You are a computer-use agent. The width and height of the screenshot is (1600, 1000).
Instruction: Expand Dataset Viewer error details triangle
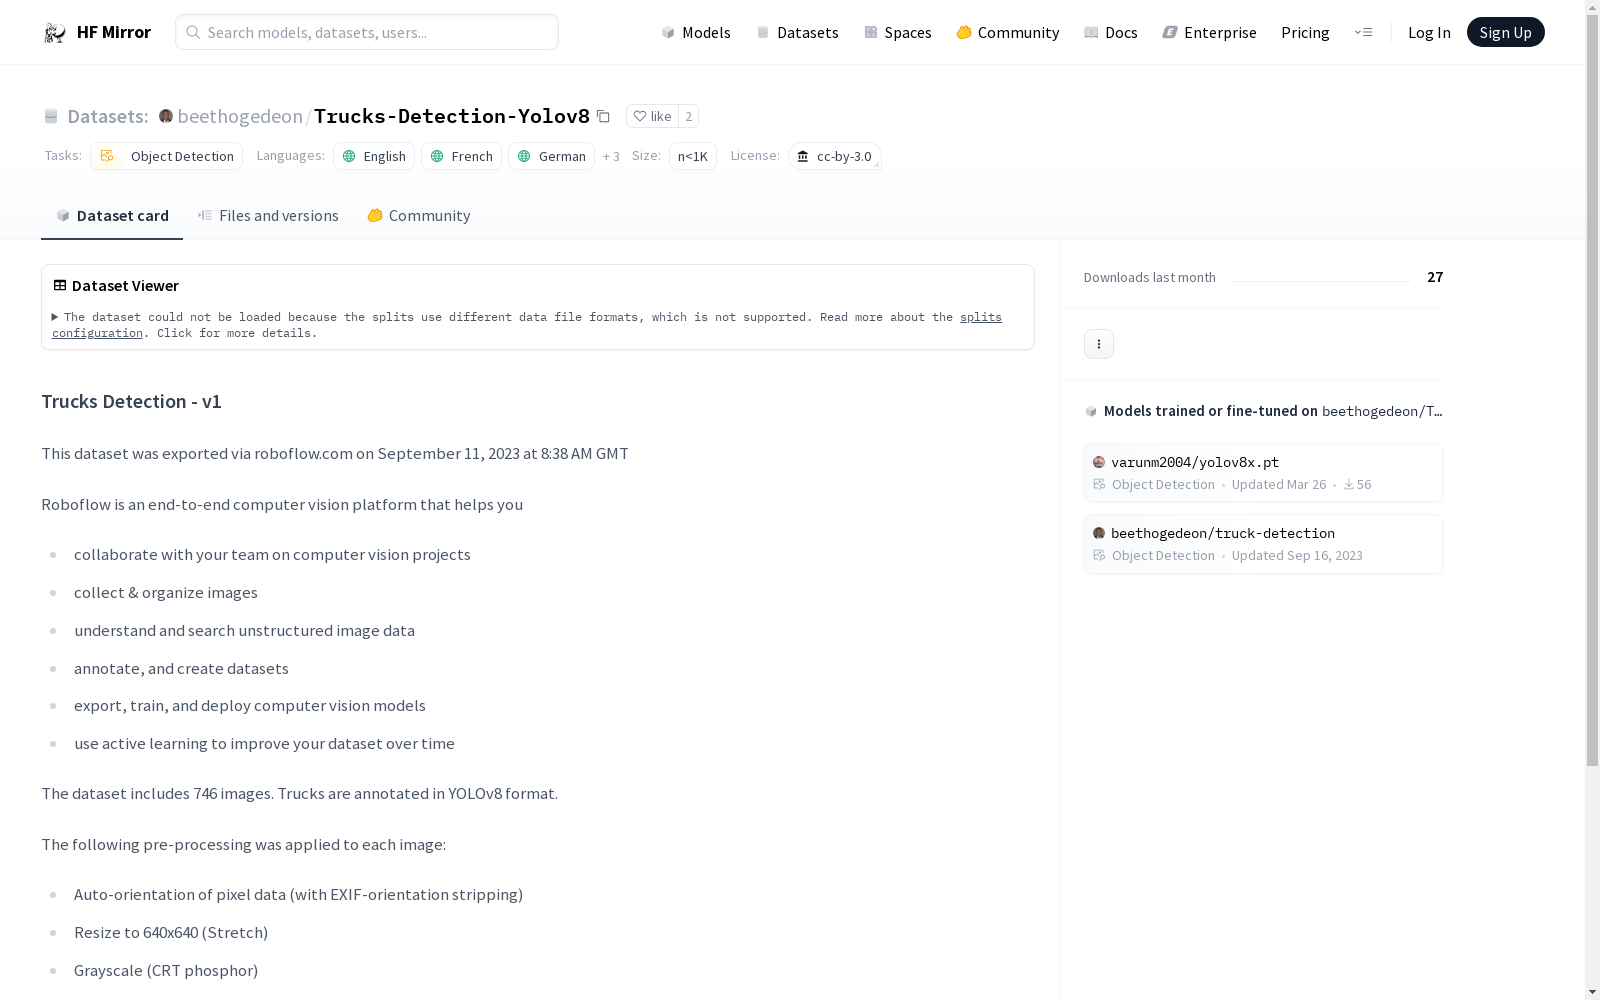55,317
